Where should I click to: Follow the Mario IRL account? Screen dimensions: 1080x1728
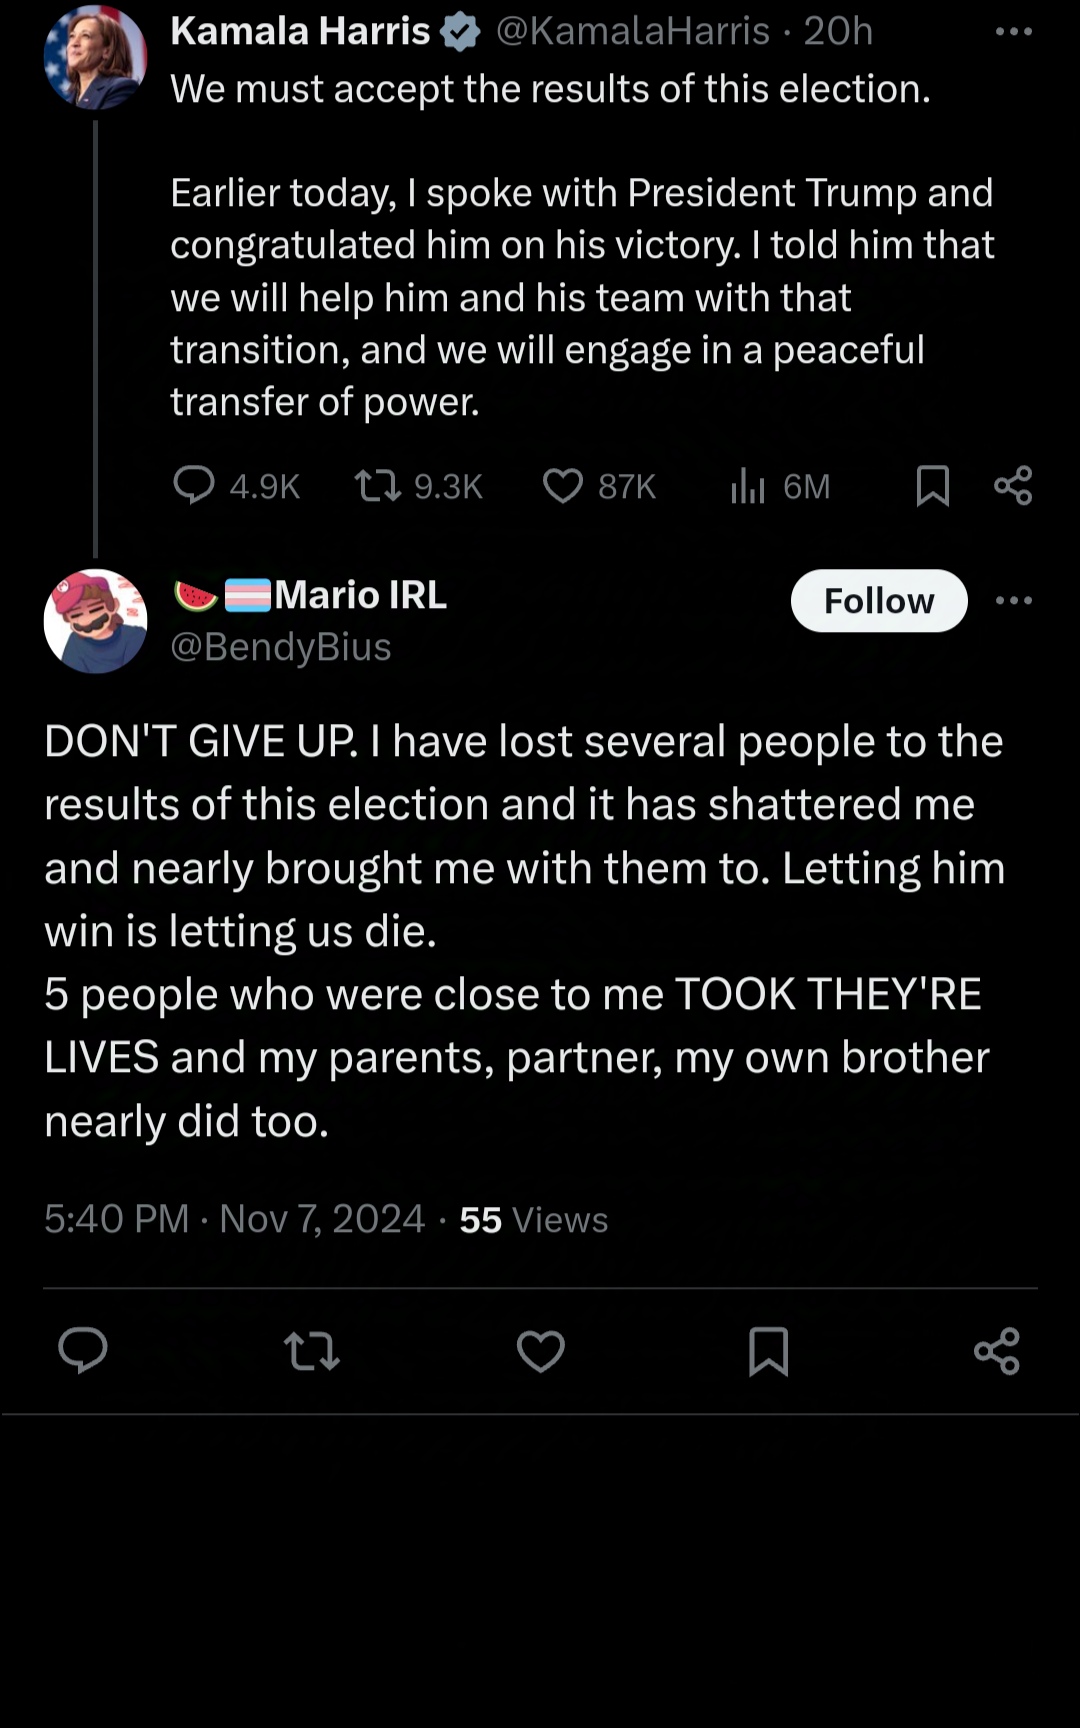[x=879, y=601]
